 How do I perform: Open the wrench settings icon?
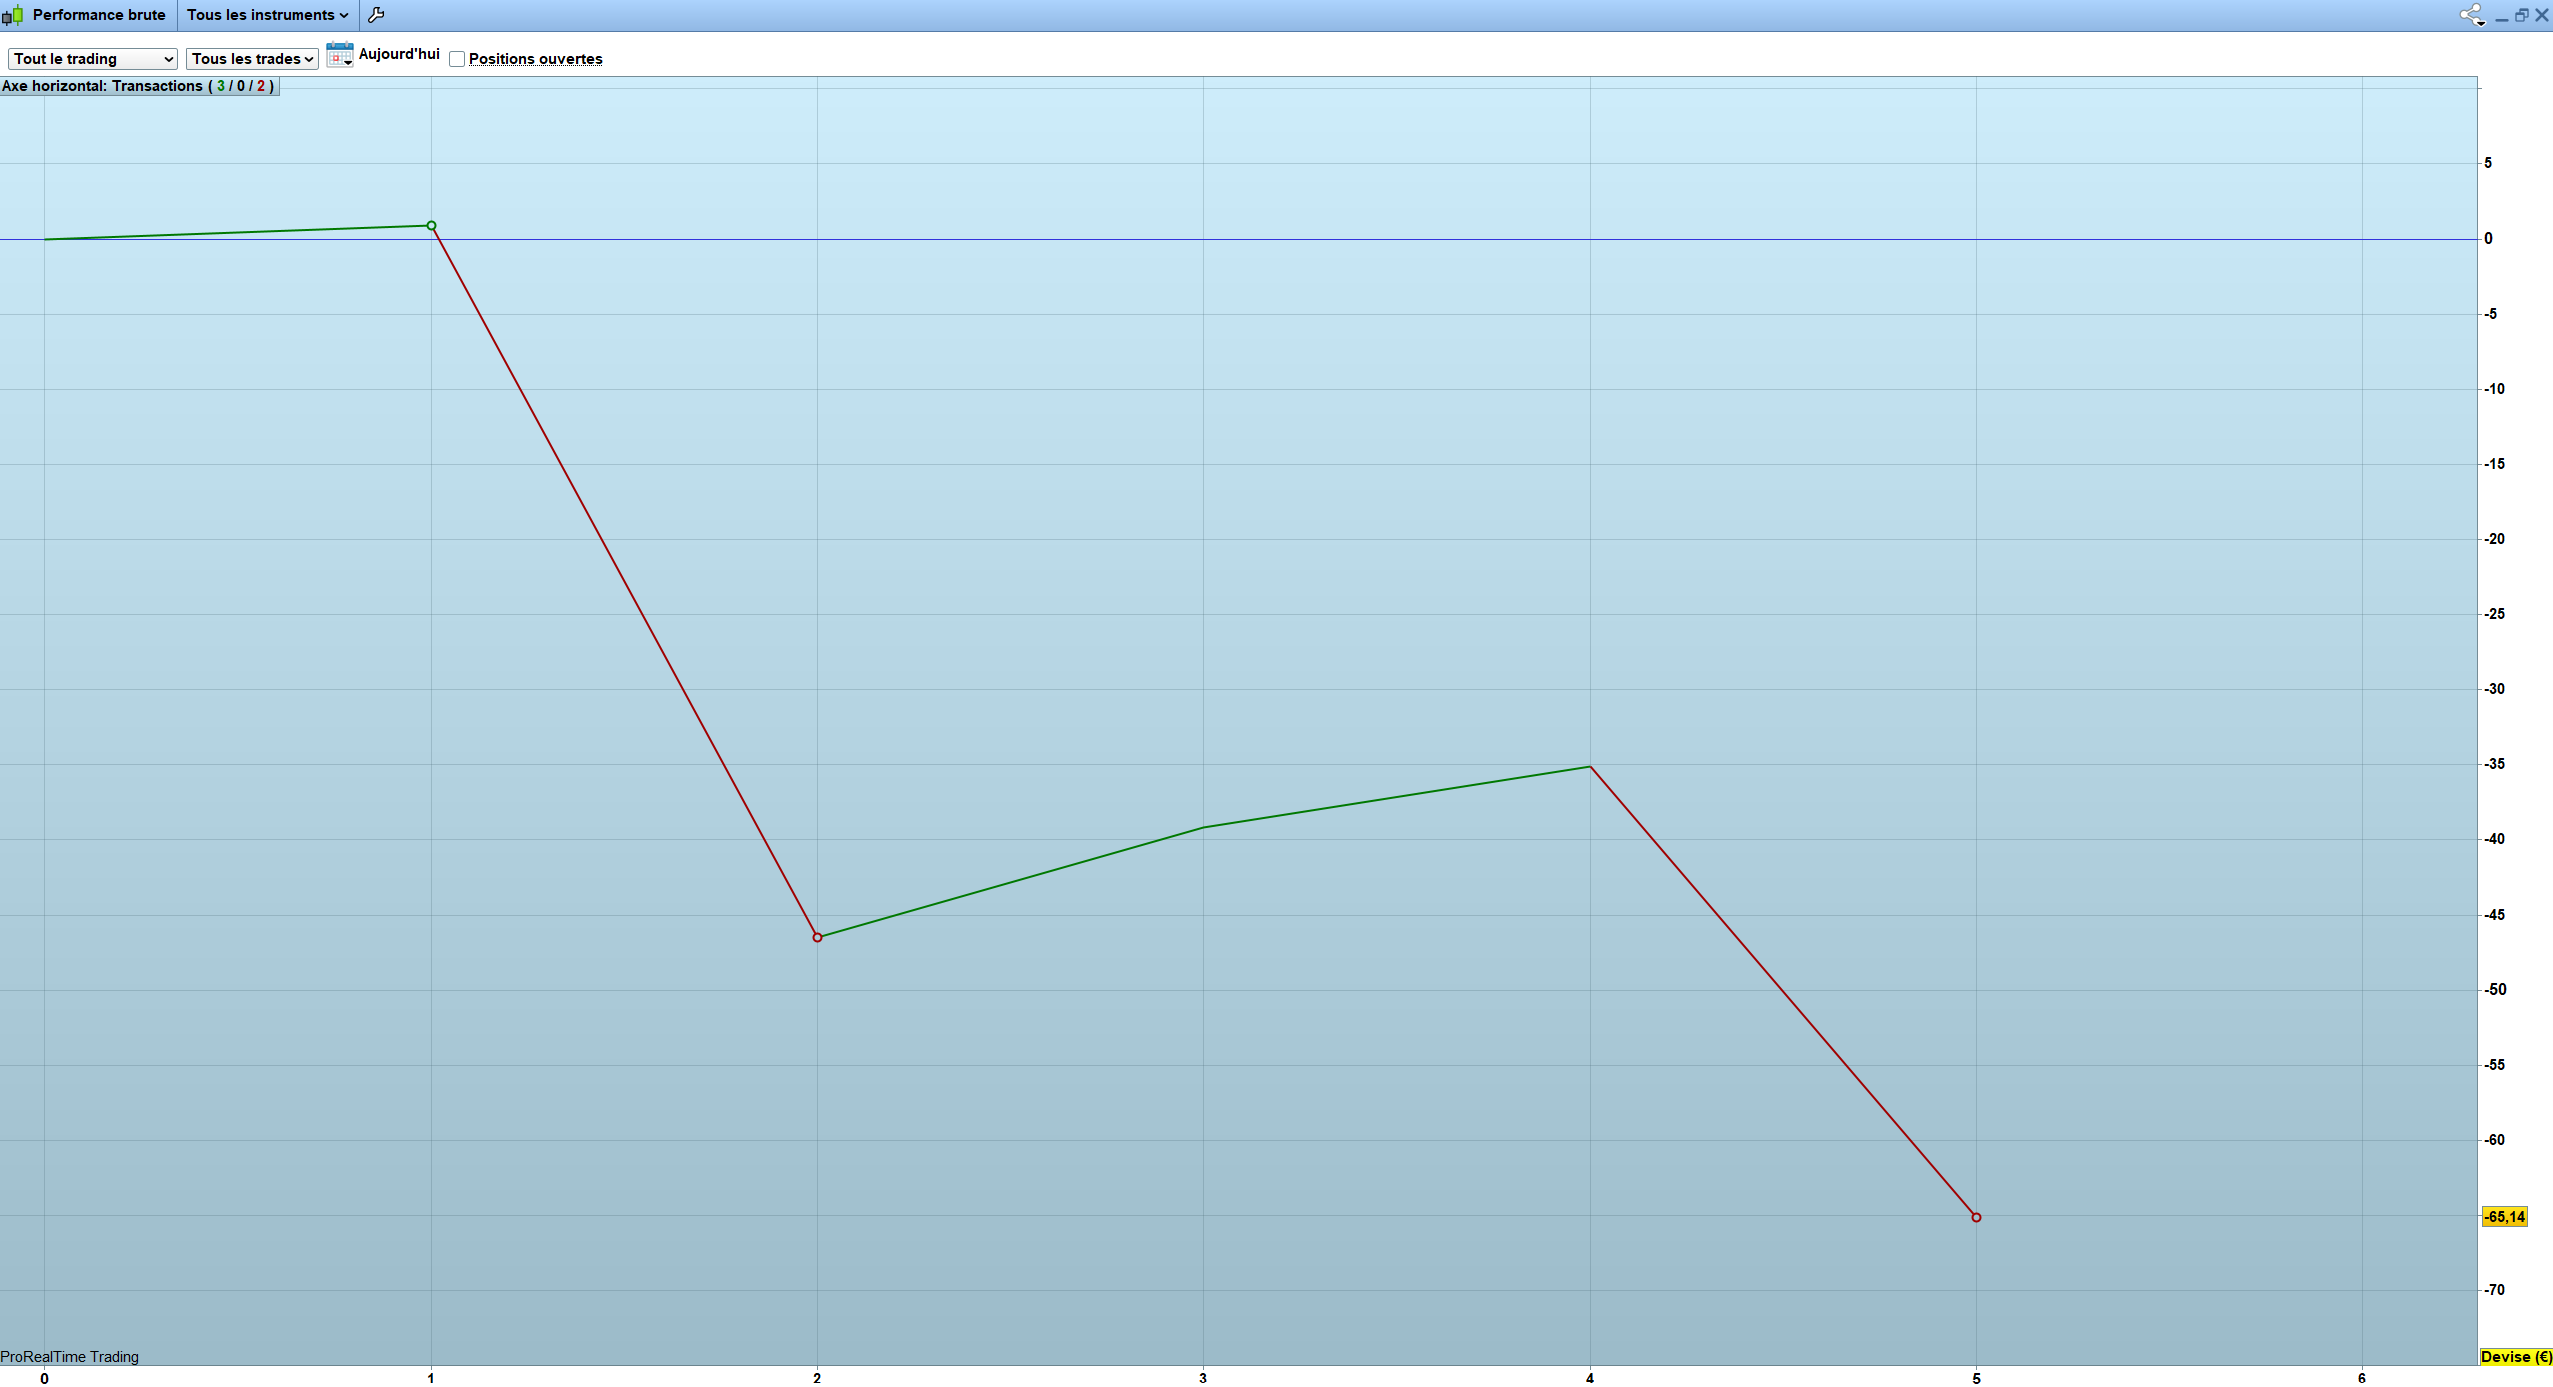click(x=376, y=15)
